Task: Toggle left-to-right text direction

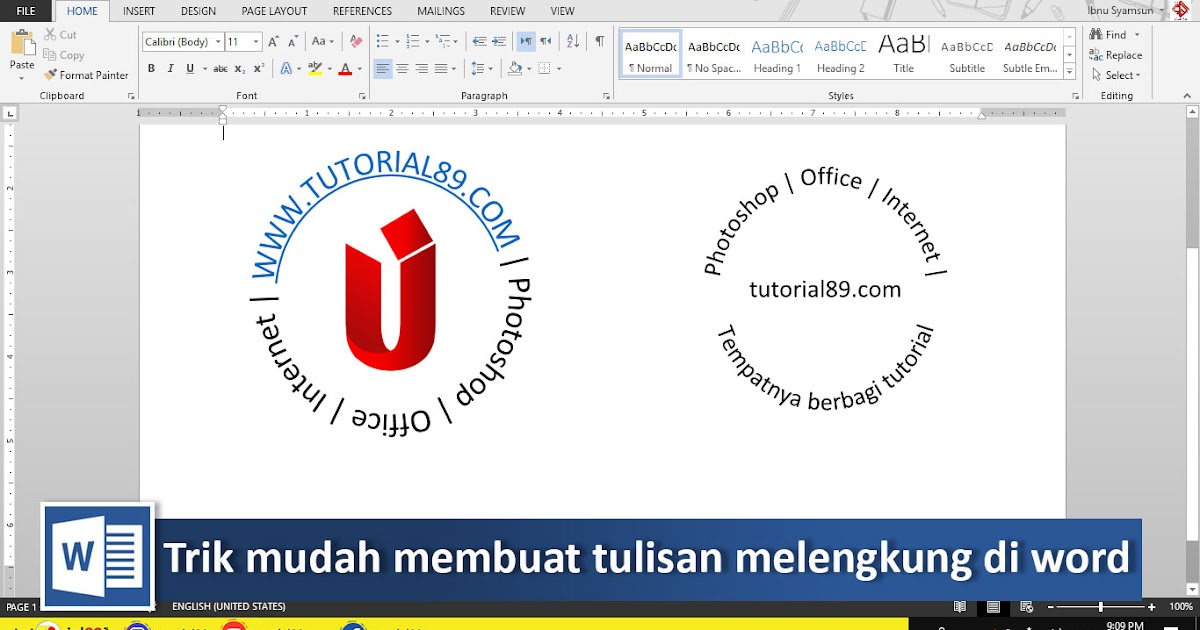Action: [526, 42]
